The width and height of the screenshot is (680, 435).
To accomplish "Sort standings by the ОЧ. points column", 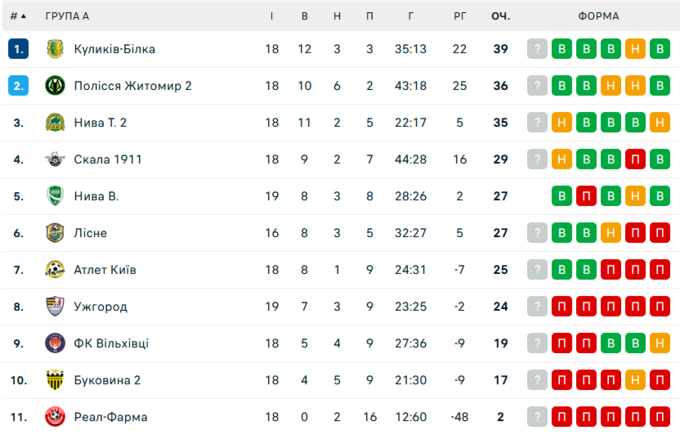I will 500,16.
